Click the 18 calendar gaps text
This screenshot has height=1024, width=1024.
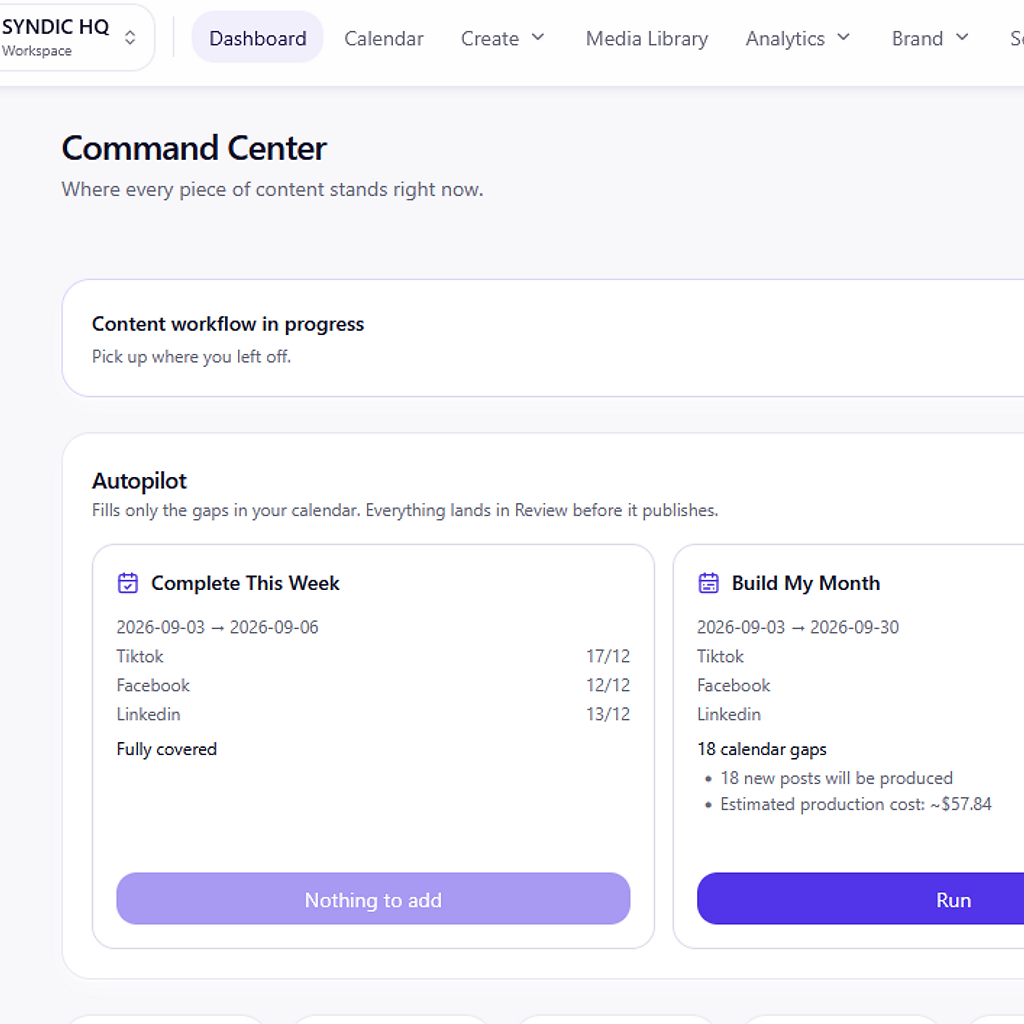pyautogui.click(x=761, y=749)
